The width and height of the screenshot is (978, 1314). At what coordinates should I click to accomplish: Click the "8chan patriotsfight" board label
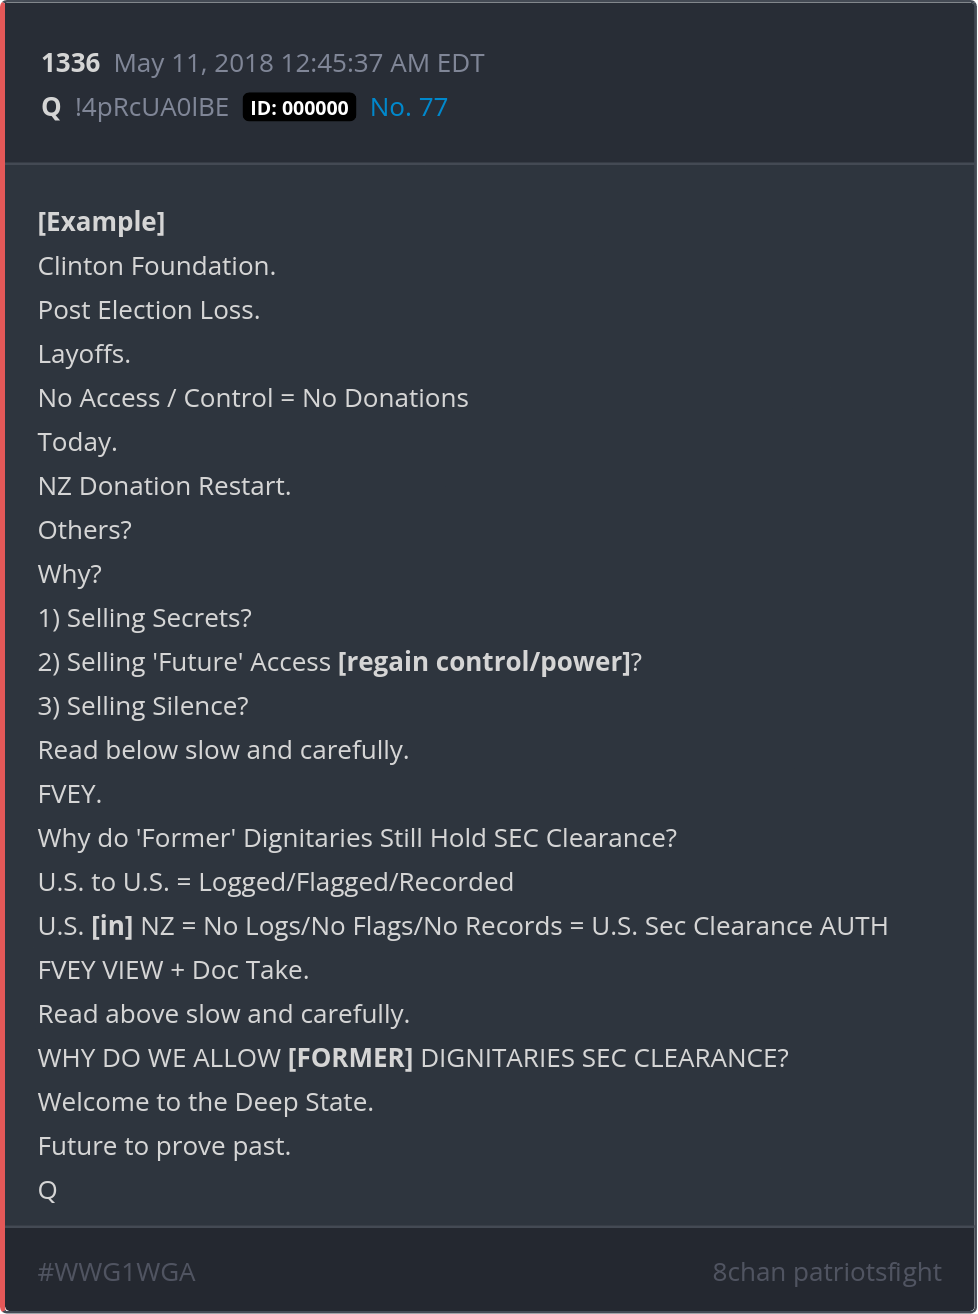click(826, 1272)
